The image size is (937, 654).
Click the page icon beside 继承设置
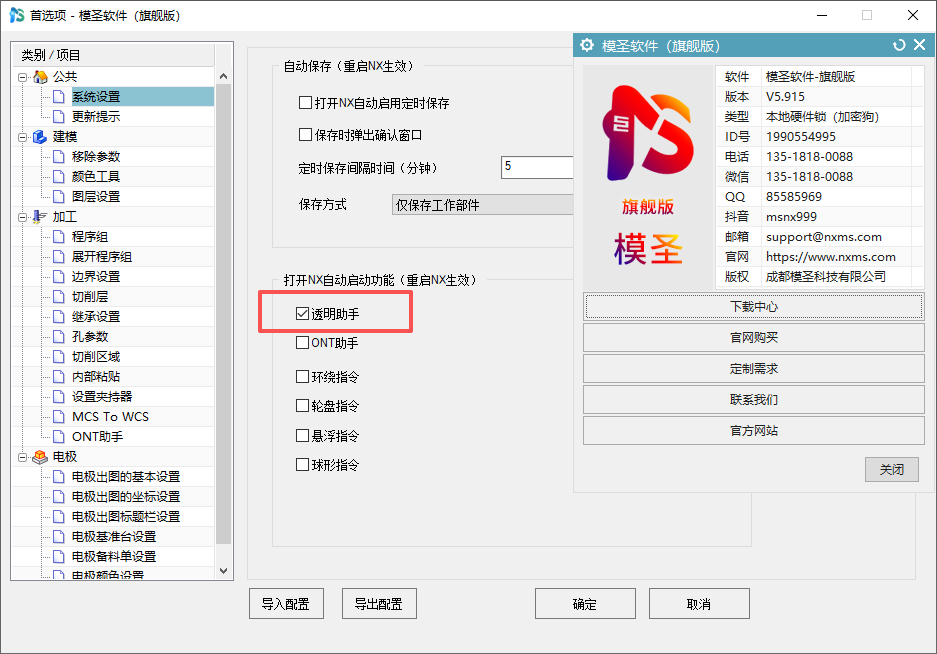click(59, 317)
